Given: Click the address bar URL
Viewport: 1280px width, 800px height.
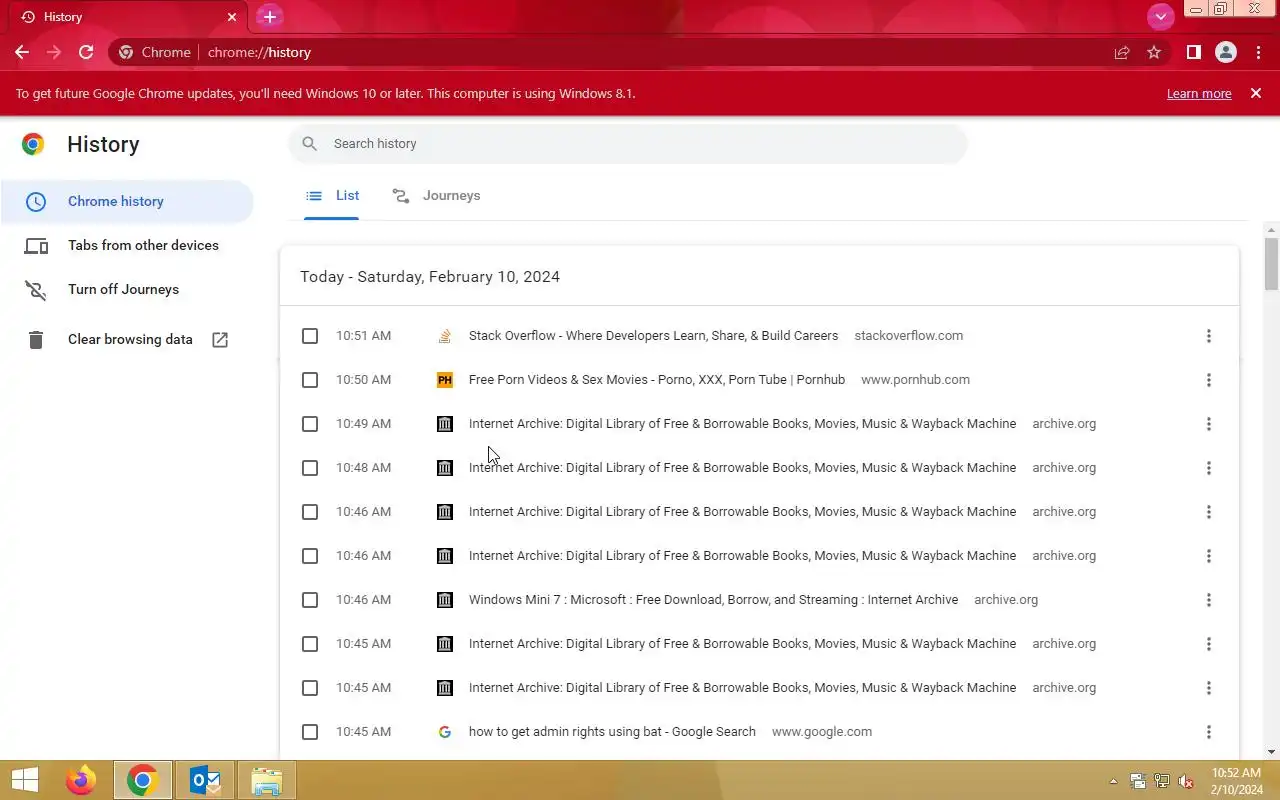Looking at the screenshot, I should 259,52.
